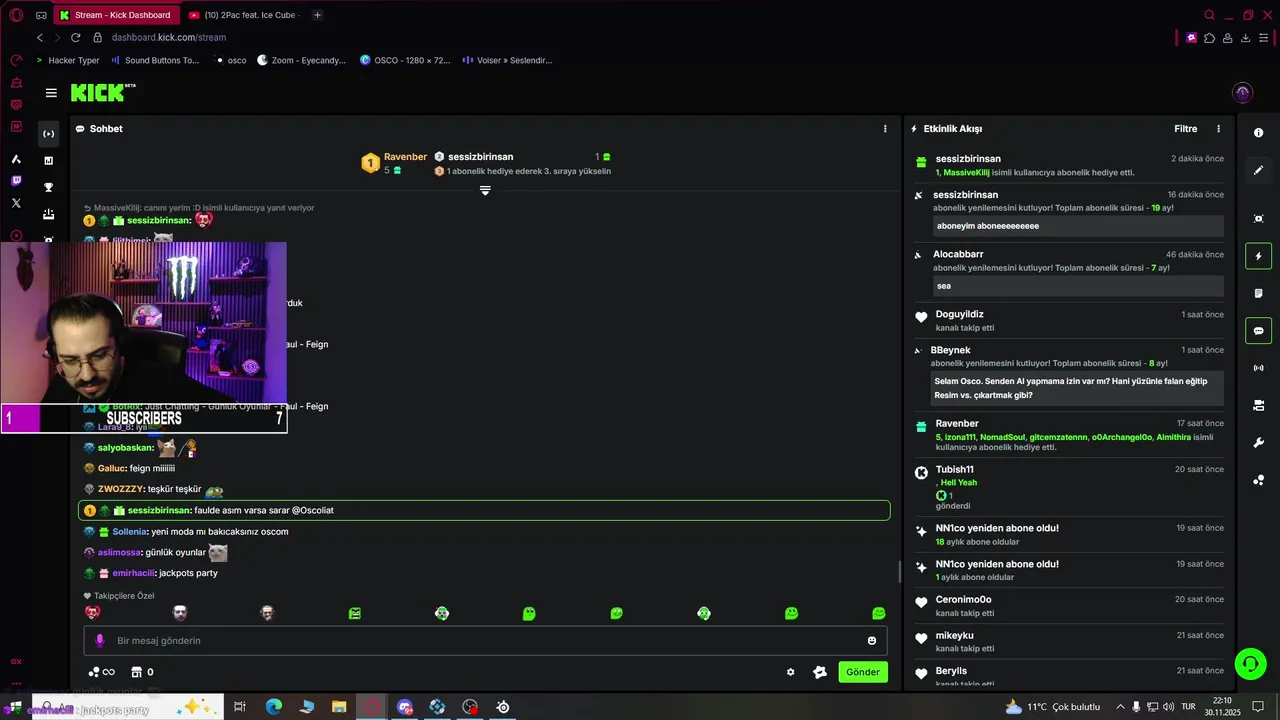This screenshot has width=1280, height=720.
Task: Open the Kick hamburger navigation menu
Action: (x=51, y=93)
